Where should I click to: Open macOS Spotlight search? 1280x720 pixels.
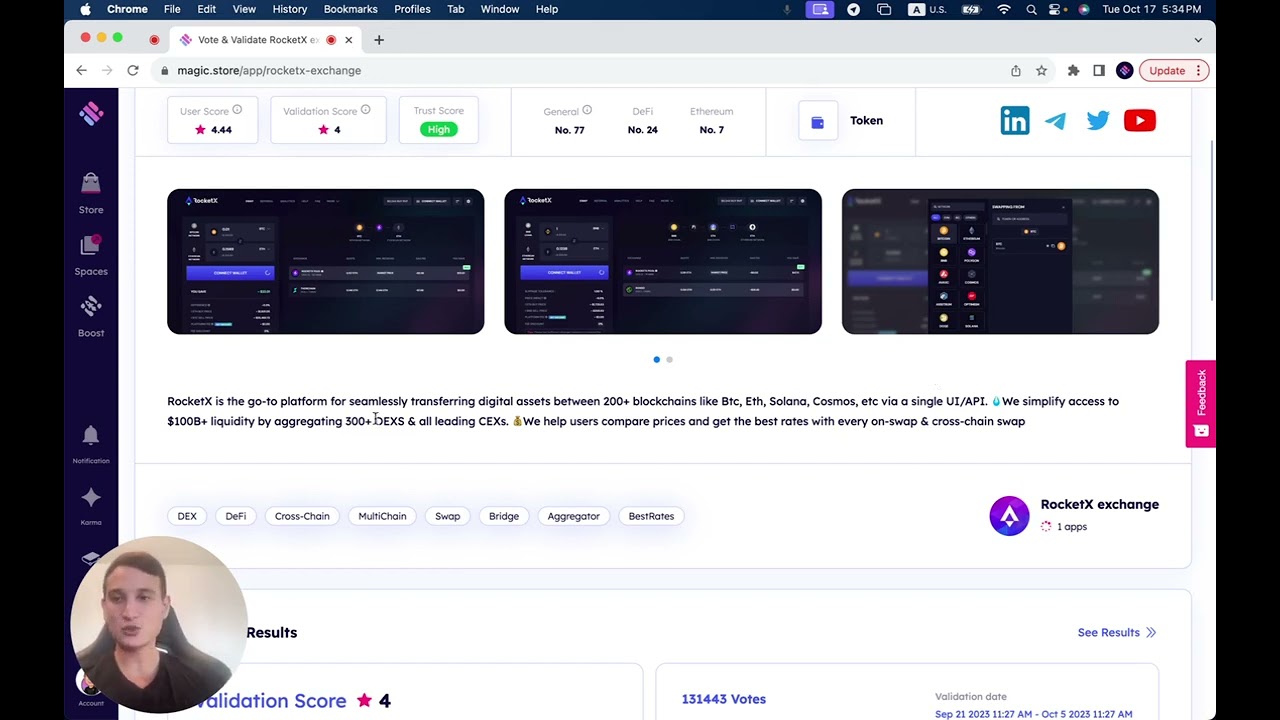pyautogui.click(x=1031, y=9)
